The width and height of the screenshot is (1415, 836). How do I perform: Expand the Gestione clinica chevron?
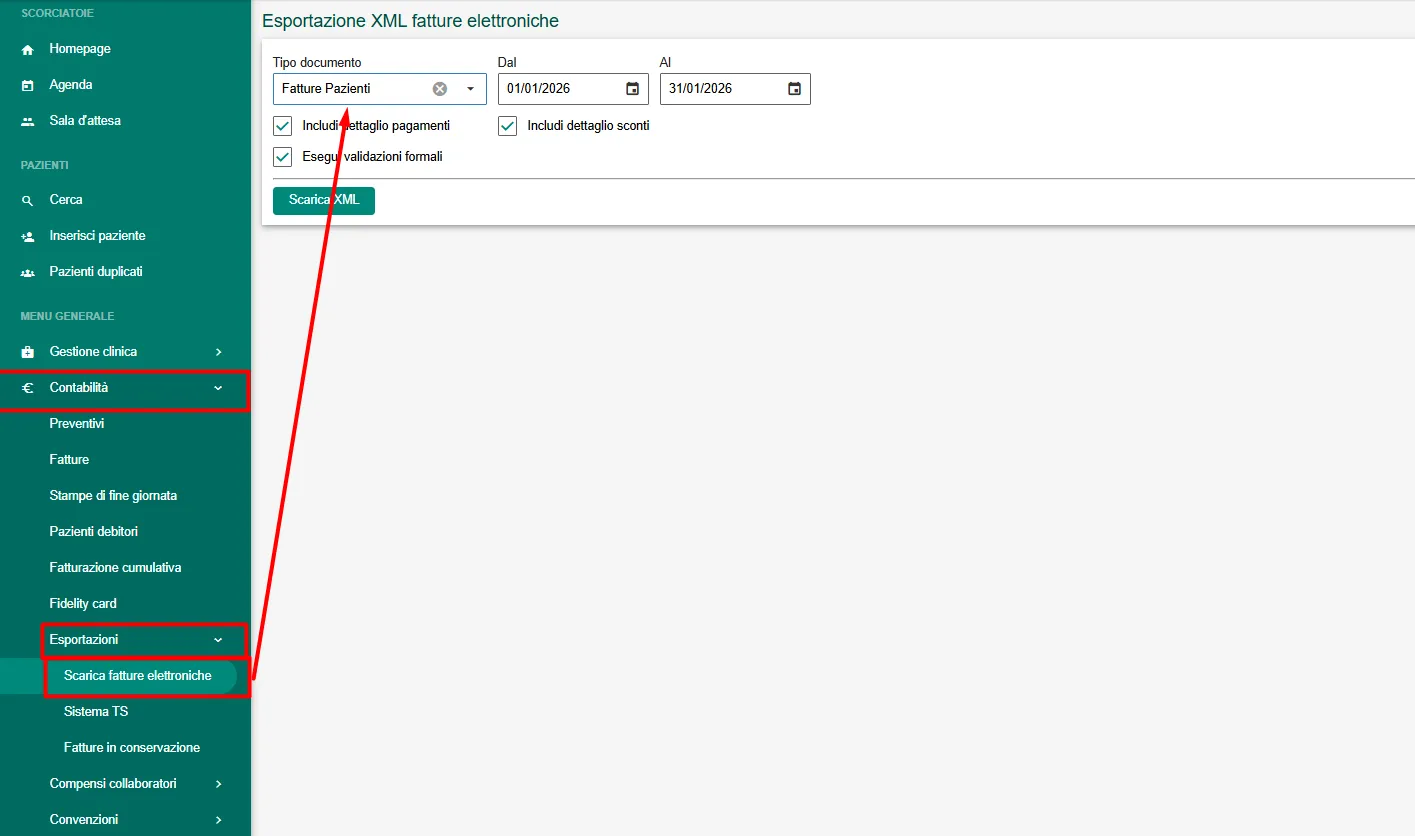(x=218, y=352)
